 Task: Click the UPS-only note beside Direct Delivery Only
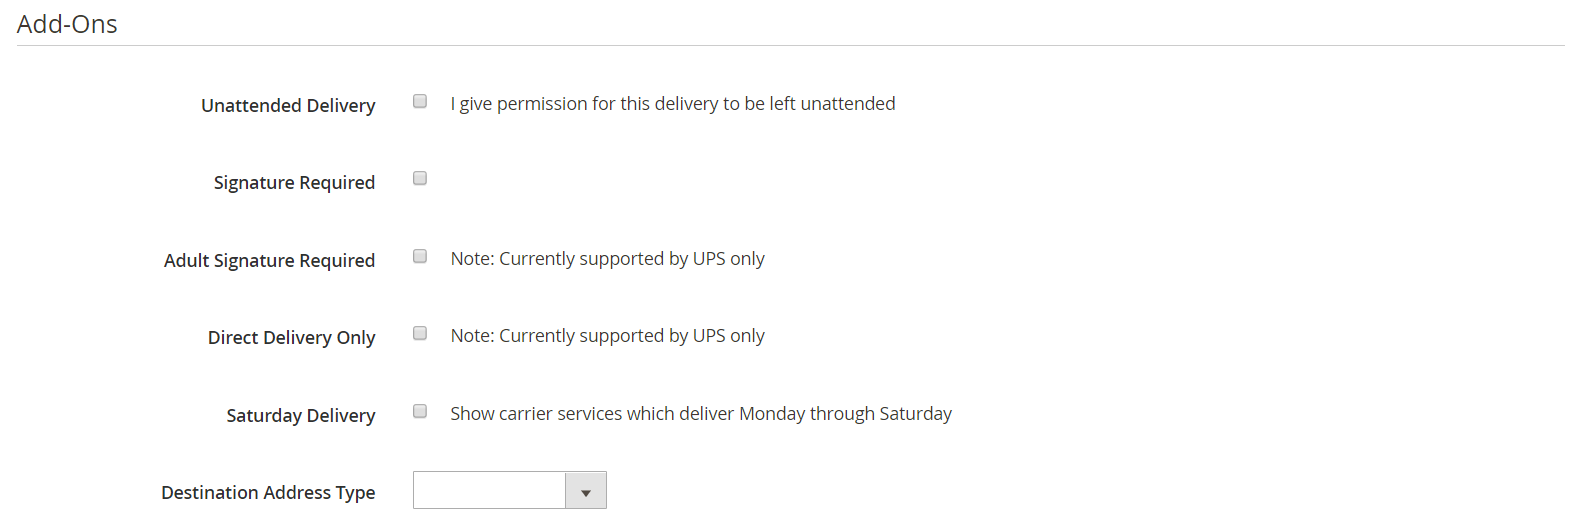(607, 336)
